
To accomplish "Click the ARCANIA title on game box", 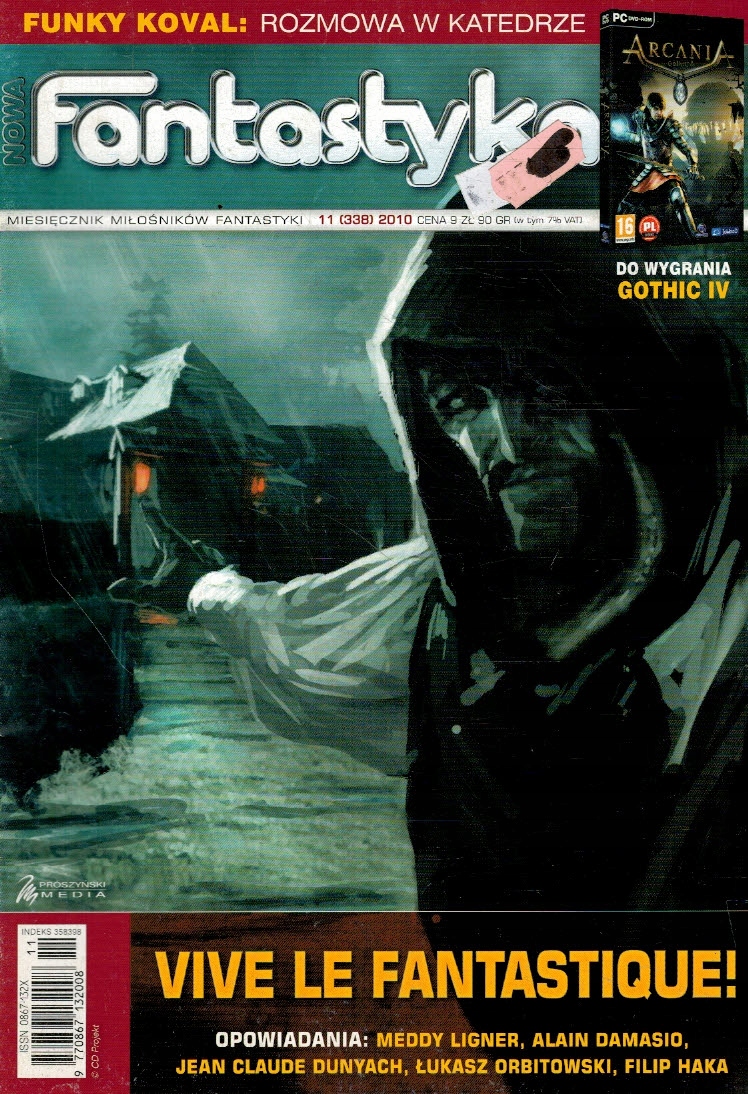I will [x=678, y=52].
